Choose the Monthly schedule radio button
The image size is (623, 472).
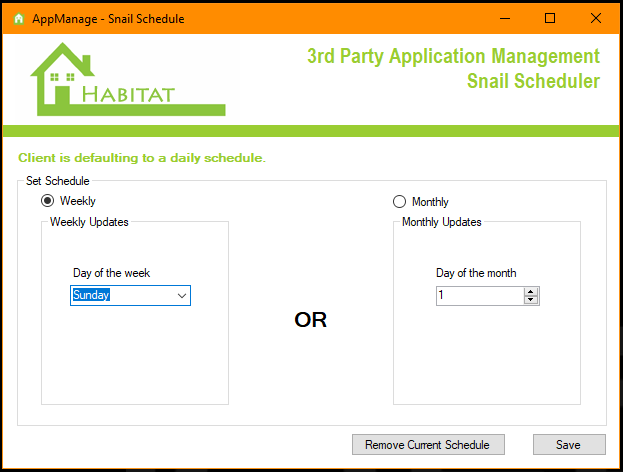coord(400,202)
